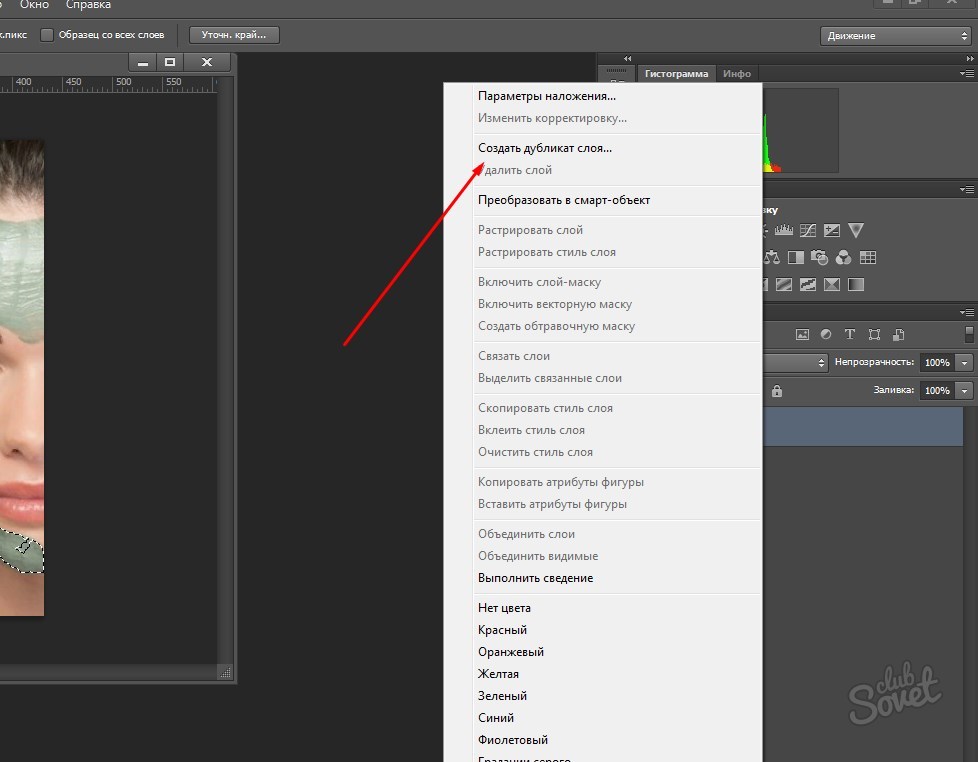Click the 'Непрозрачность' 100% value field
The width and height of the screenshot is (978, 762).
point(936,363)
